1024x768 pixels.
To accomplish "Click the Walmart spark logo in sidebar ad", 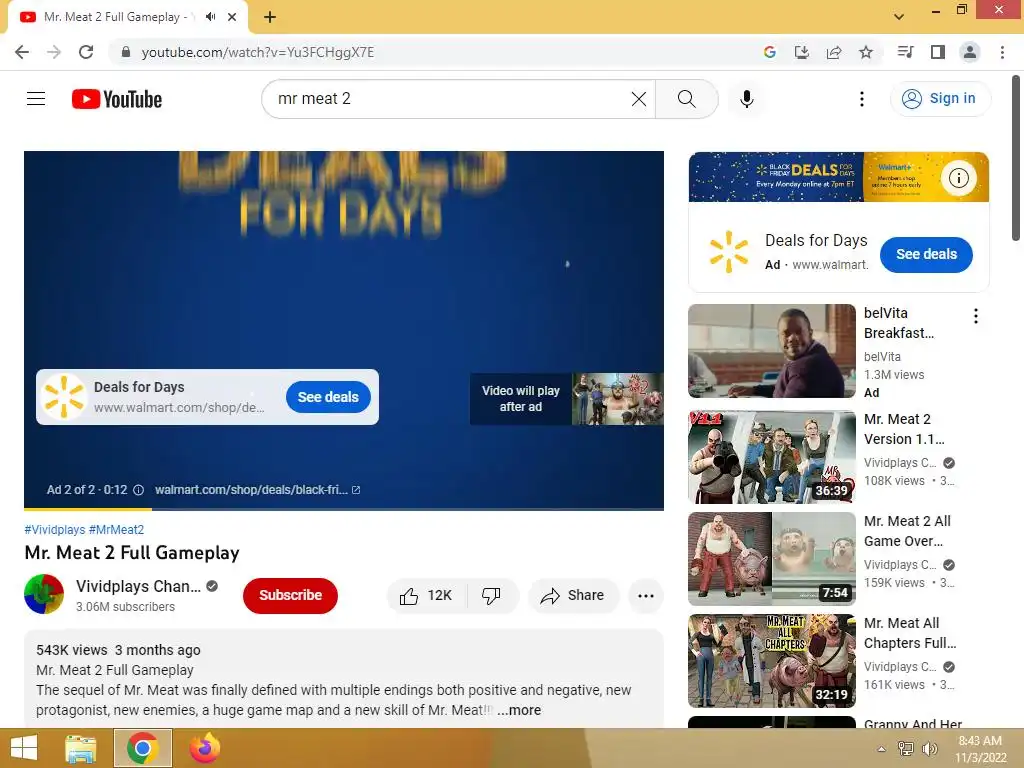I will [x=729, y=251].
